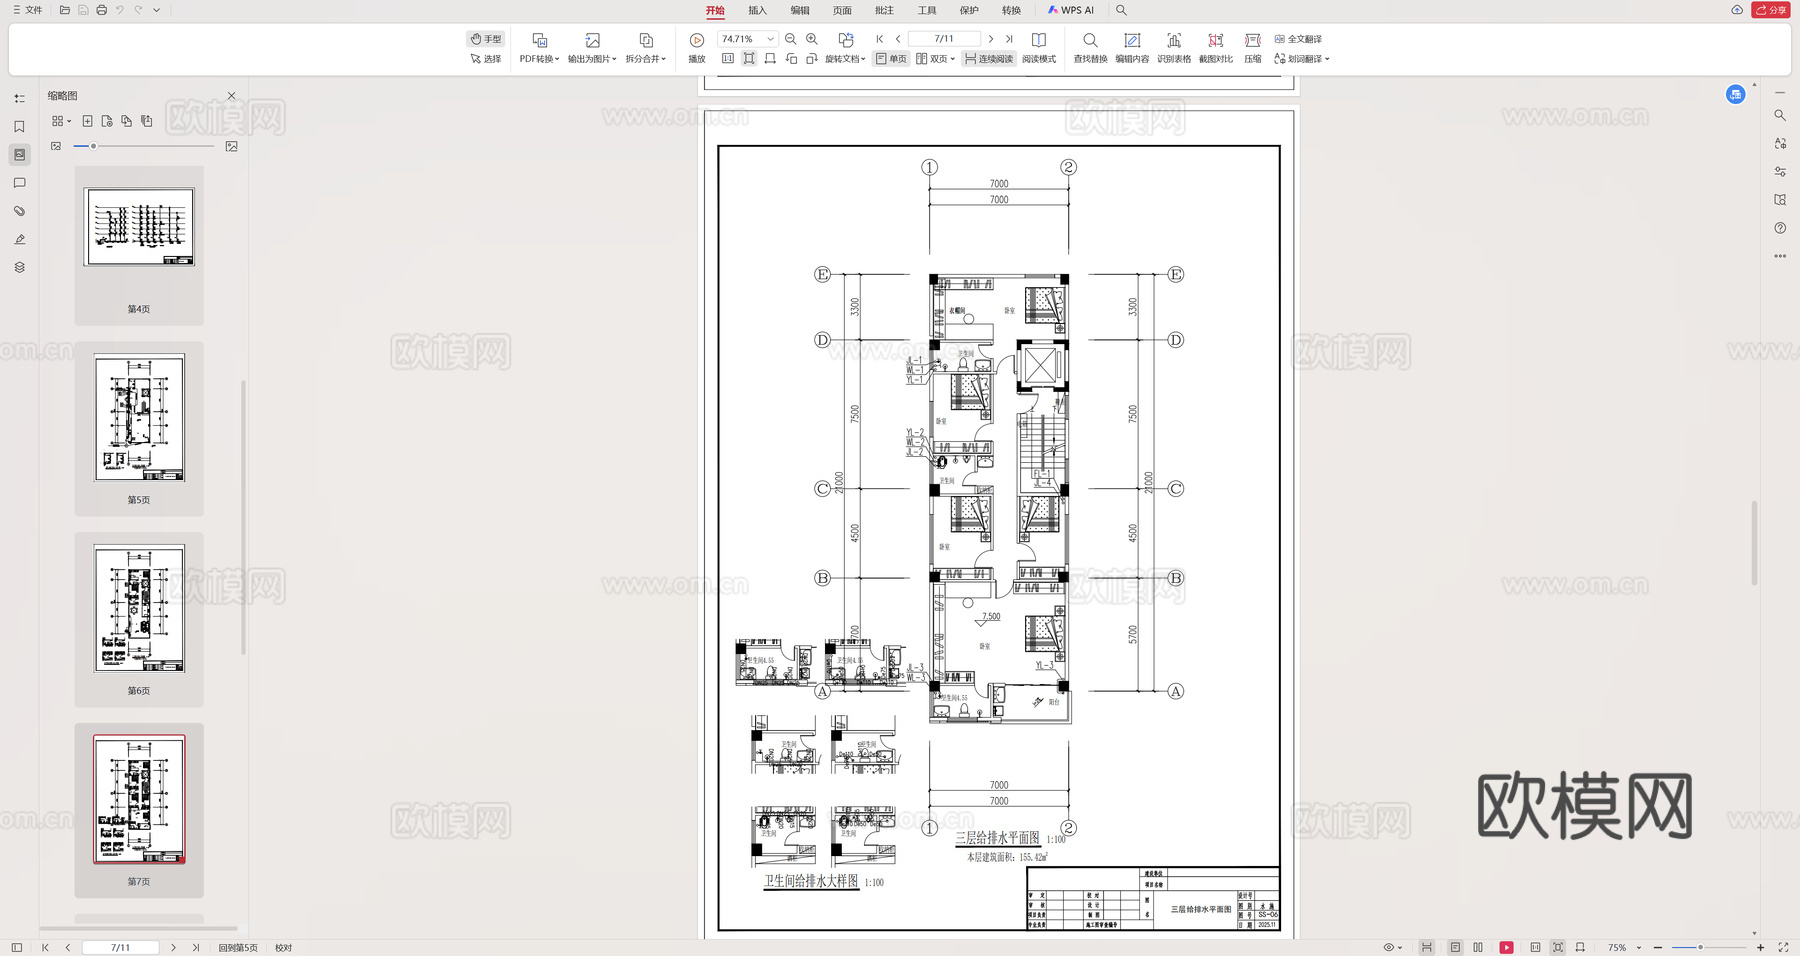Open the outline panel icon in left sidebar

(19, 98)
